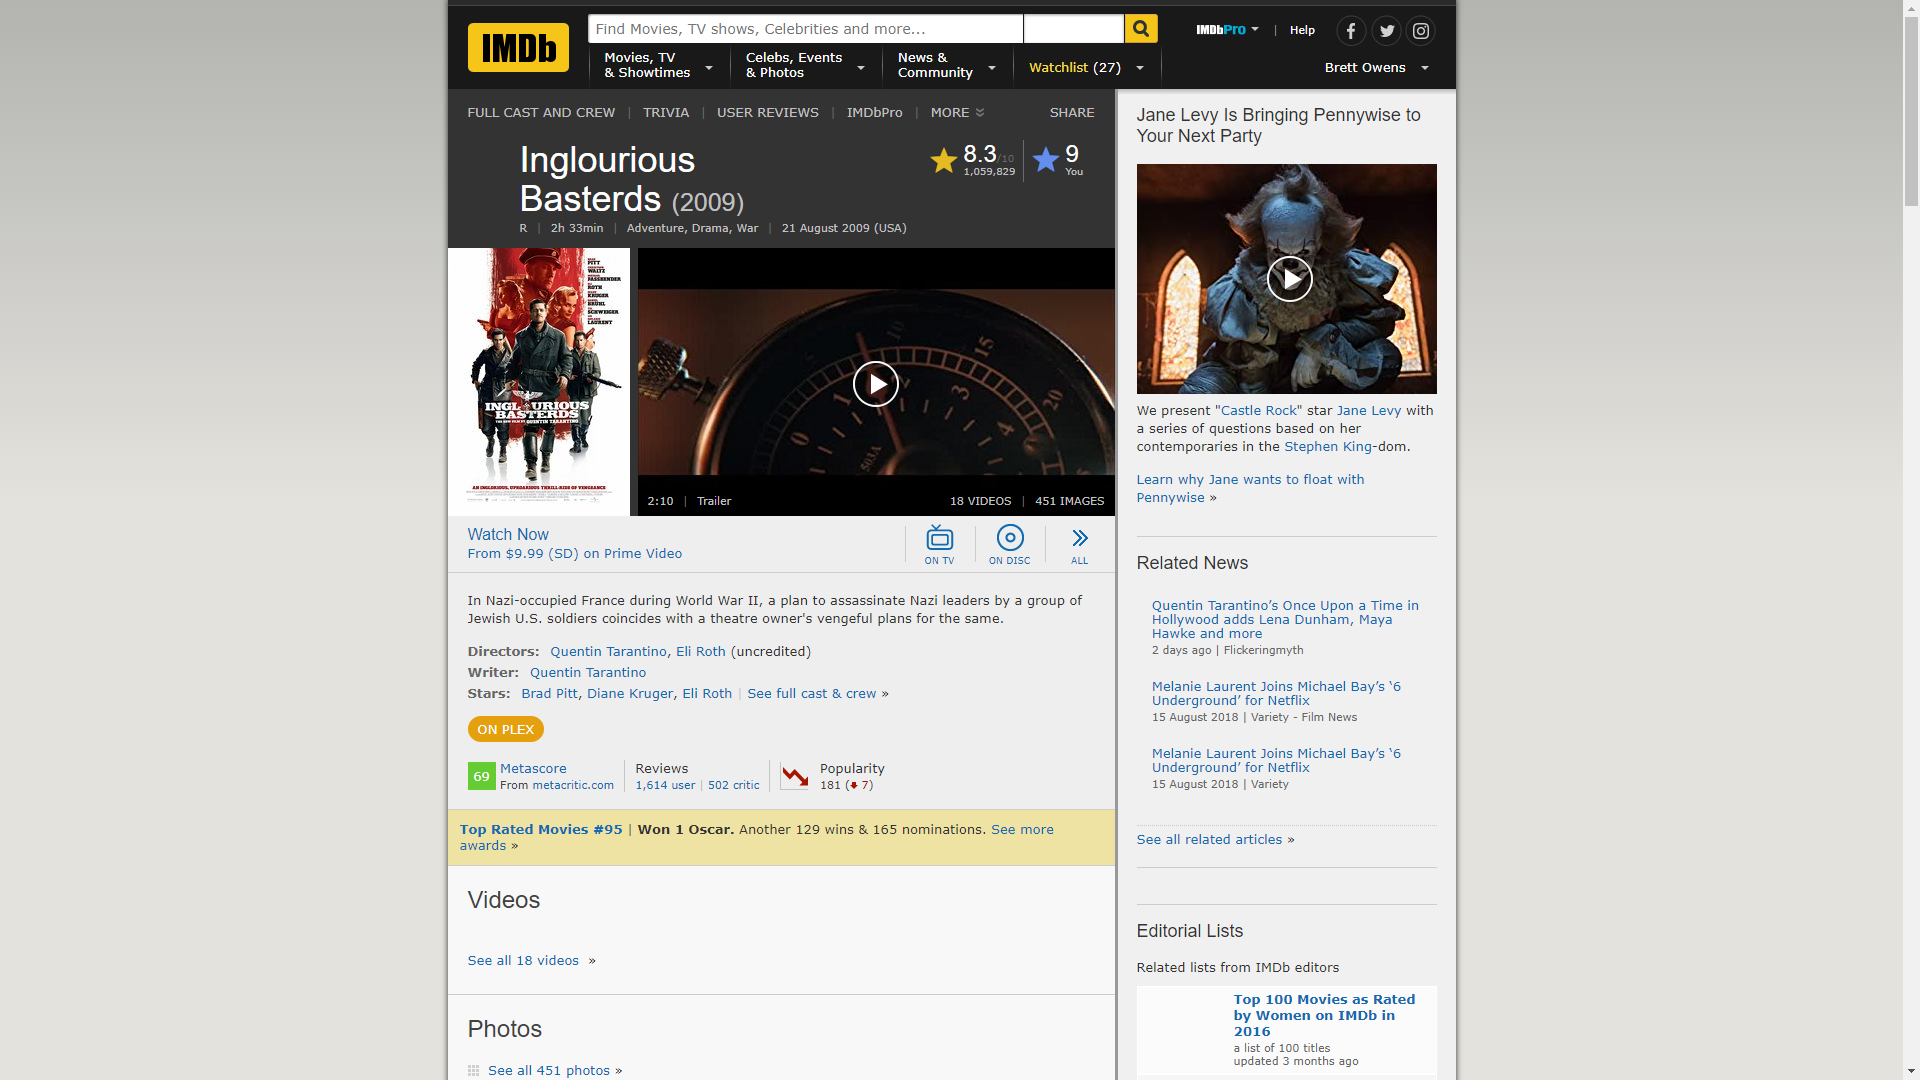The width and height of the screenshot is (1920, 1080).
Task: Open the 502 critic reviews
Action: tap(734, 786)
